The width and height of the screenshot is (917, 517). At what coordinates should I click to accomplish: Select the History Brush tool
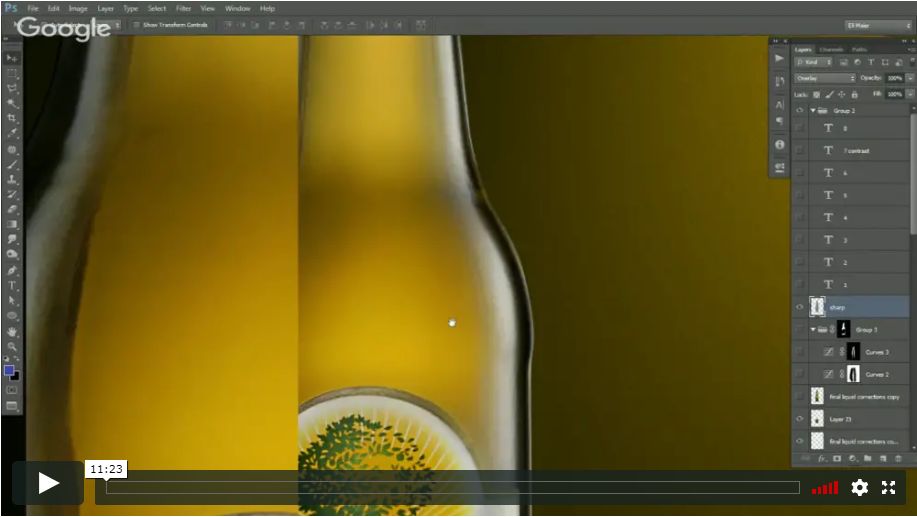tap(12, 195)
